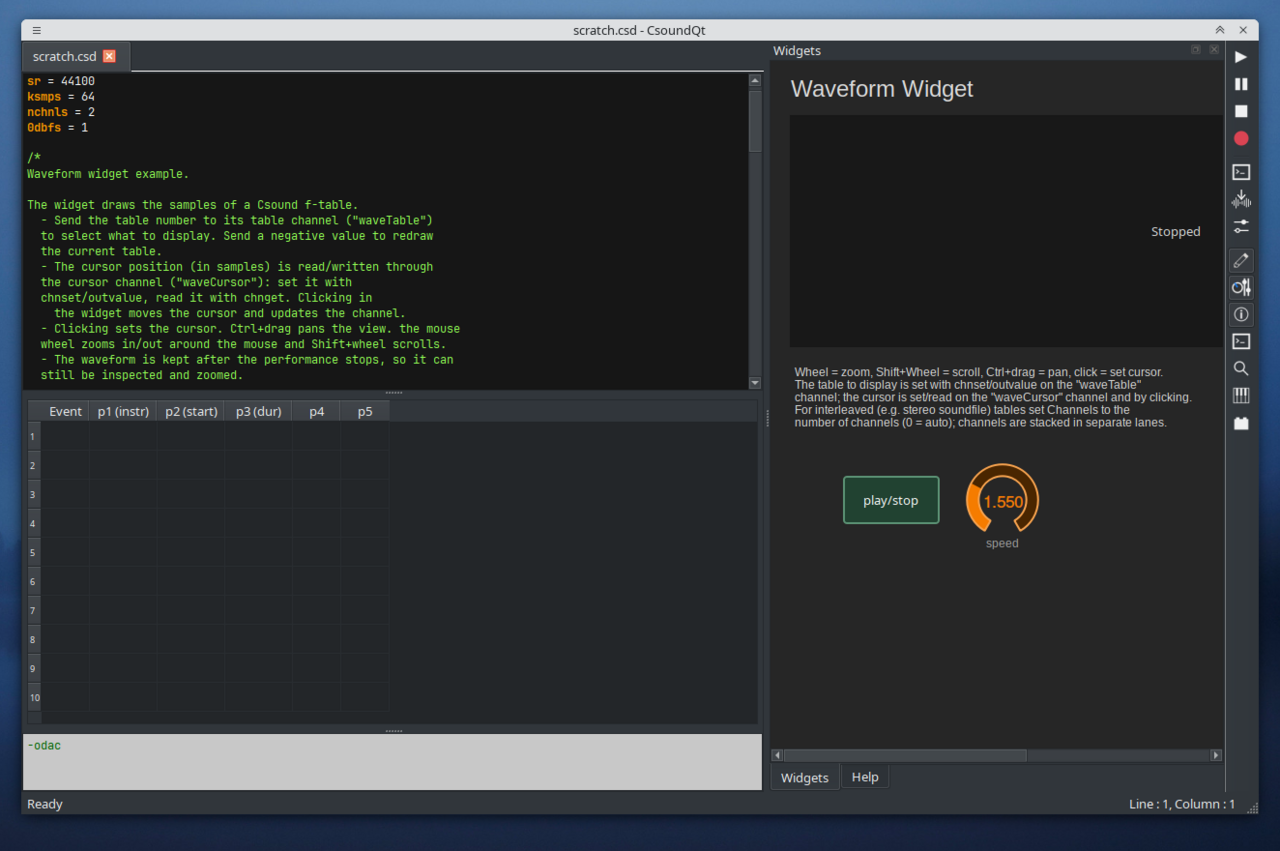Click the p4 column header
Image resolution: width=1280 pixels, height=851 pixels.
point(316,411)
